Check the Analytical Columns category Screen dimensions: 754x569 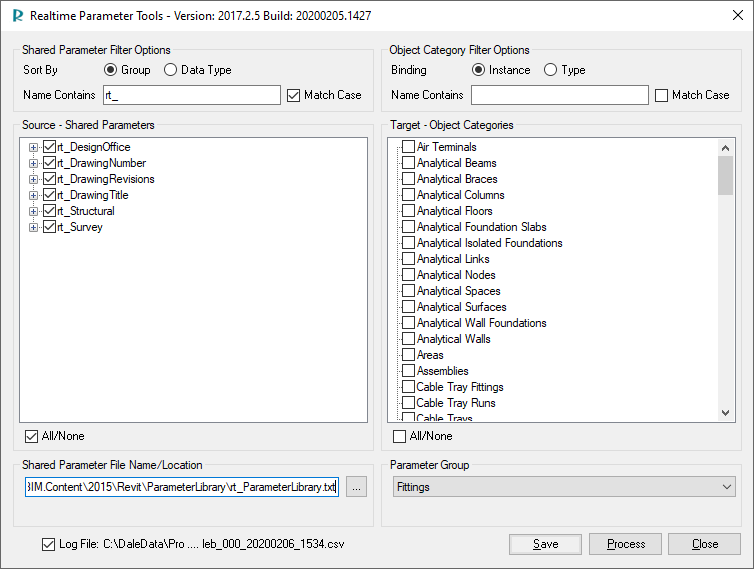408,195
